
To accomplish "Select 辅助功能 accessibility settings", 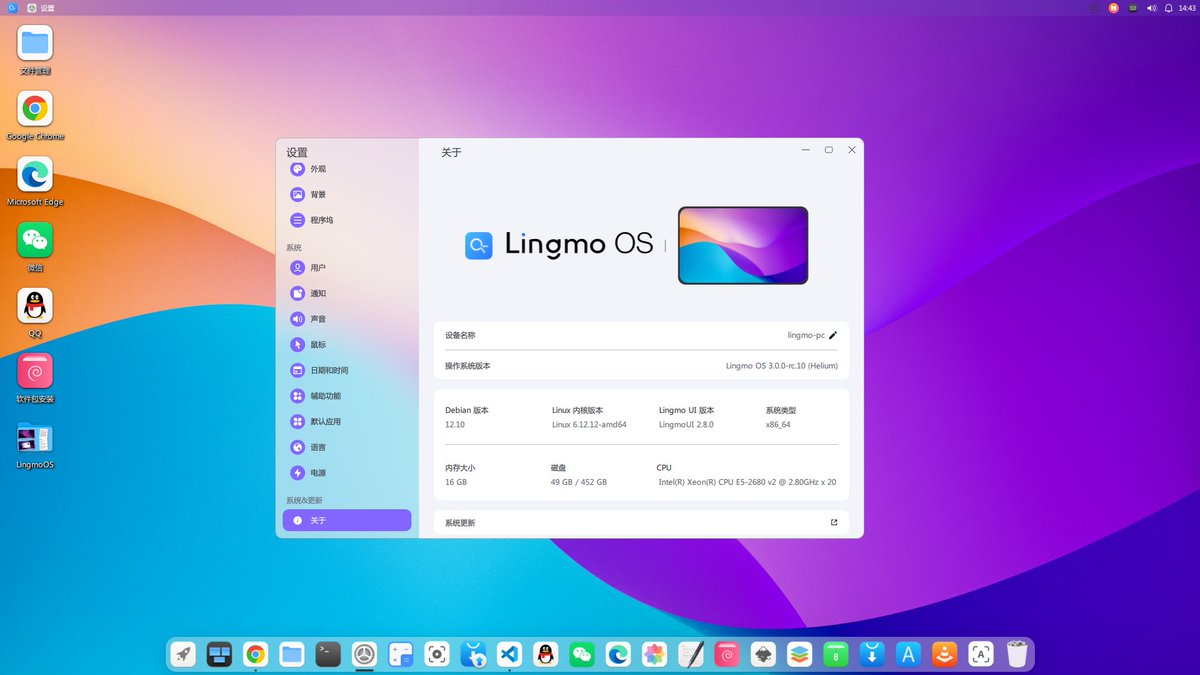I will pos(346,396).
